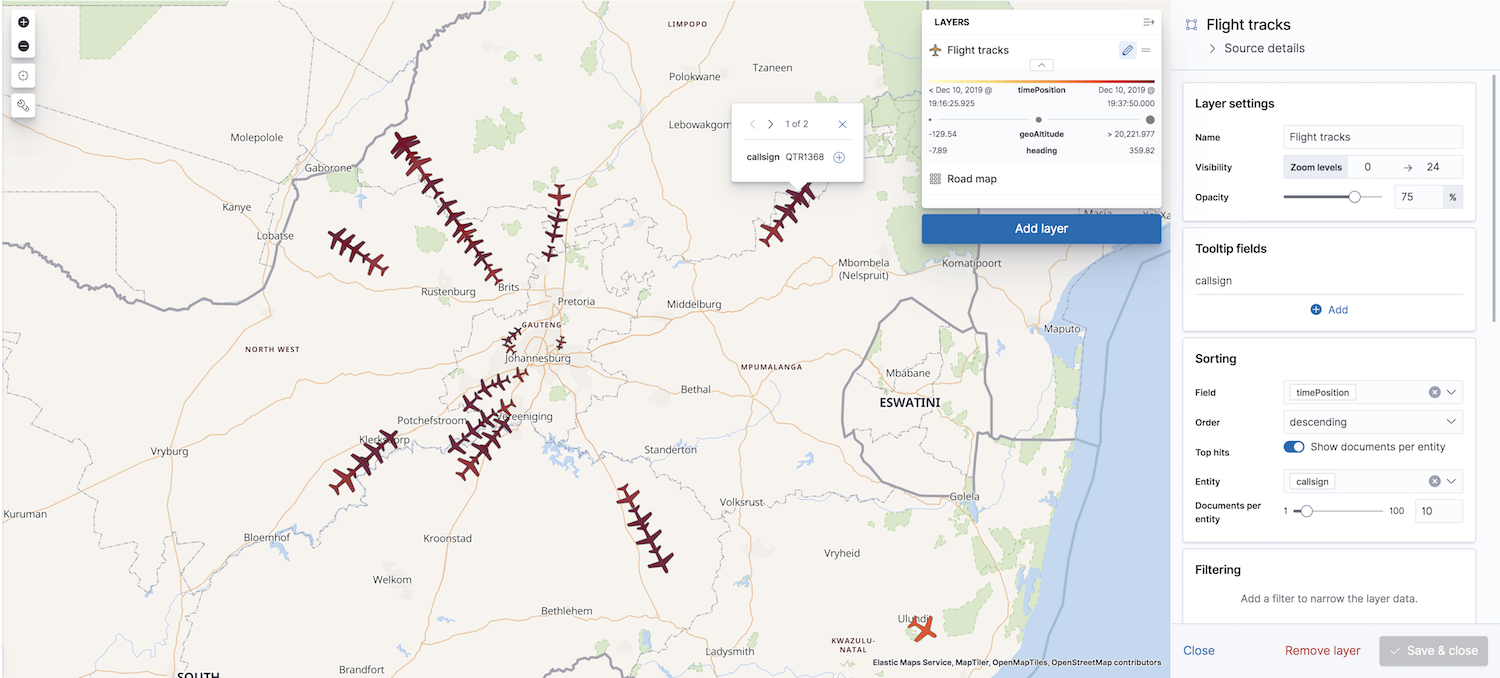Open the Order descending dropdown

pos(1372,422)
